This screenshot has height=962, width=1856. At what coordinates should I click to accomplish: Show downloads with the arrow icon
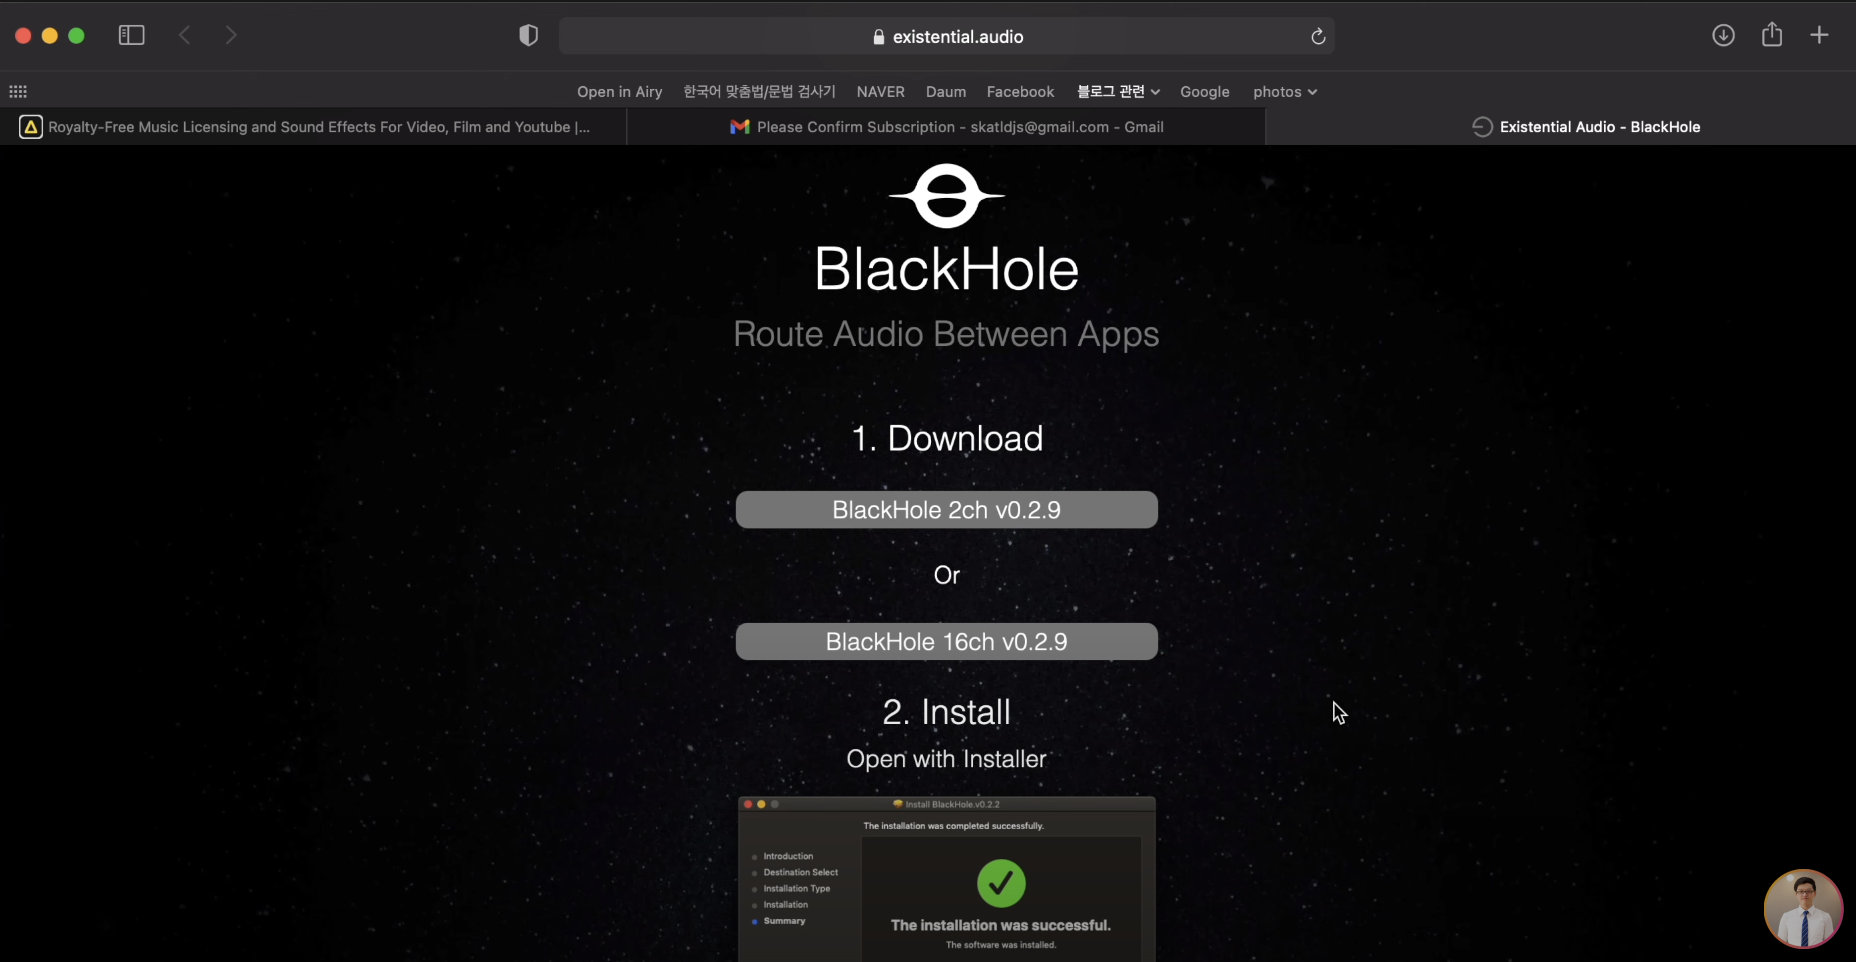1723,35
